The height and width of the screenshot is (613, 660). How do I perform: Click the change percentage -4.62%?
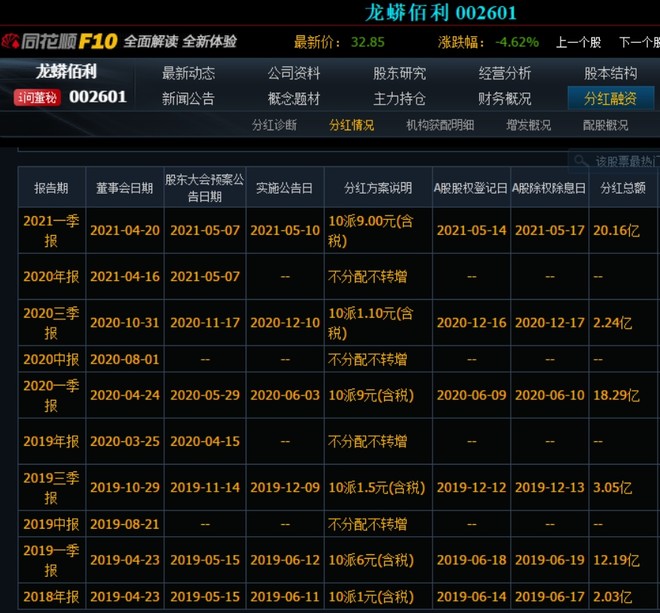[x=517, y=42]
